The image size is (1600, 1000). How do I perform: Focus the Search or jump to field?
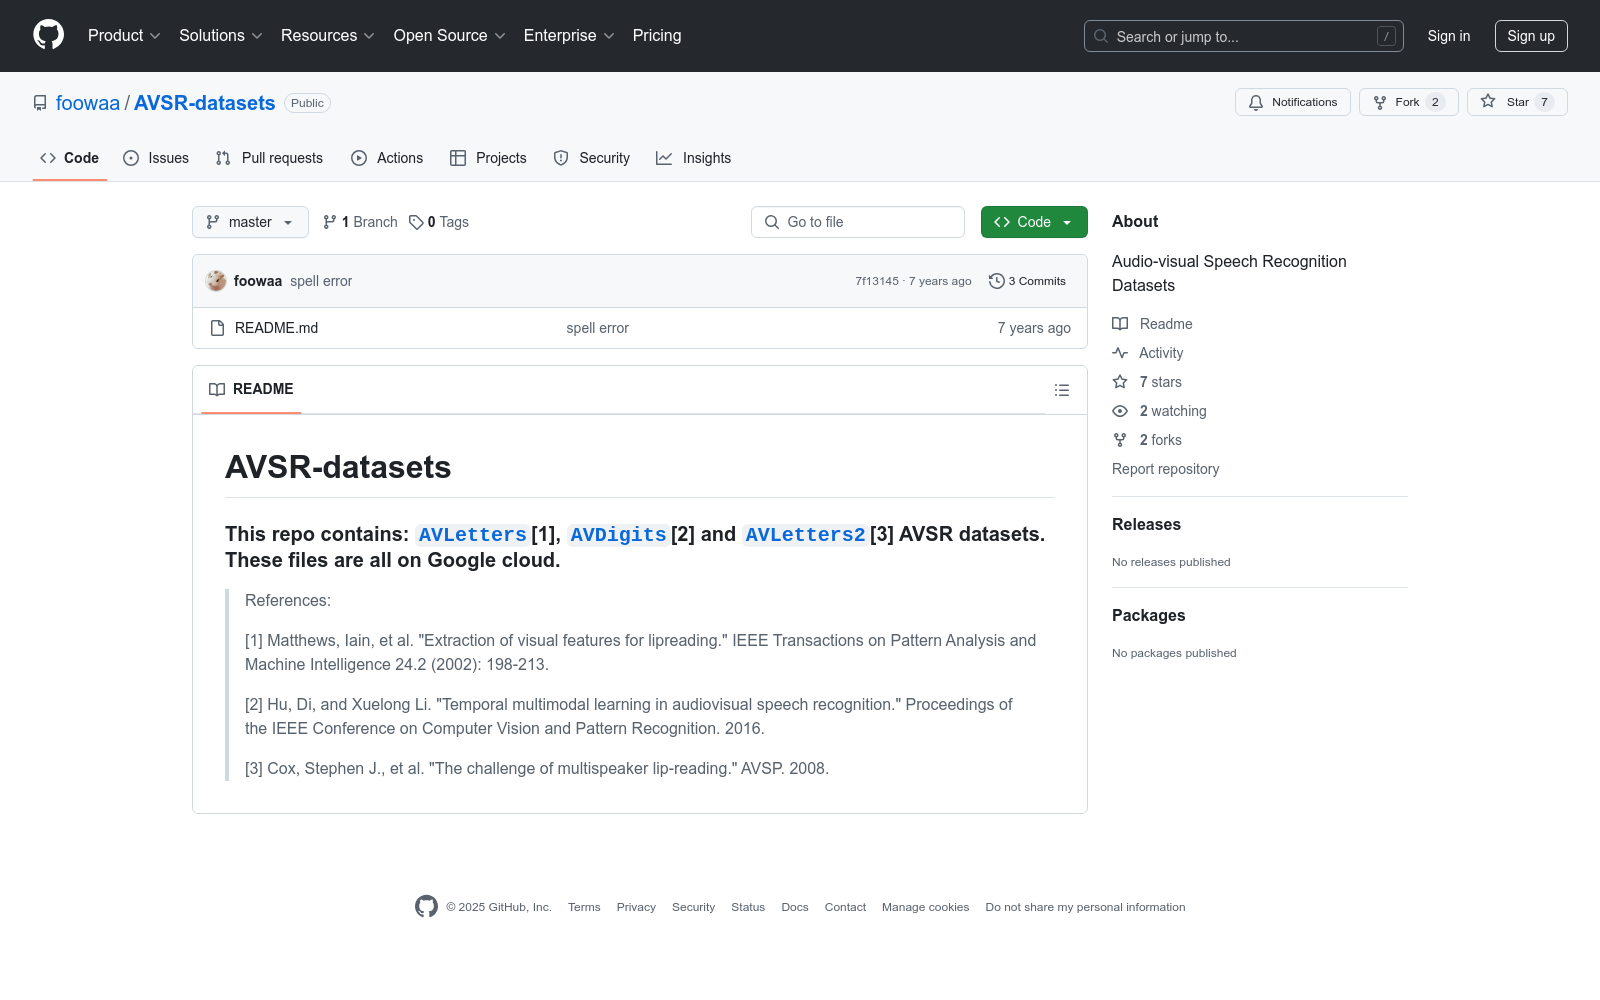[1244, 36]
